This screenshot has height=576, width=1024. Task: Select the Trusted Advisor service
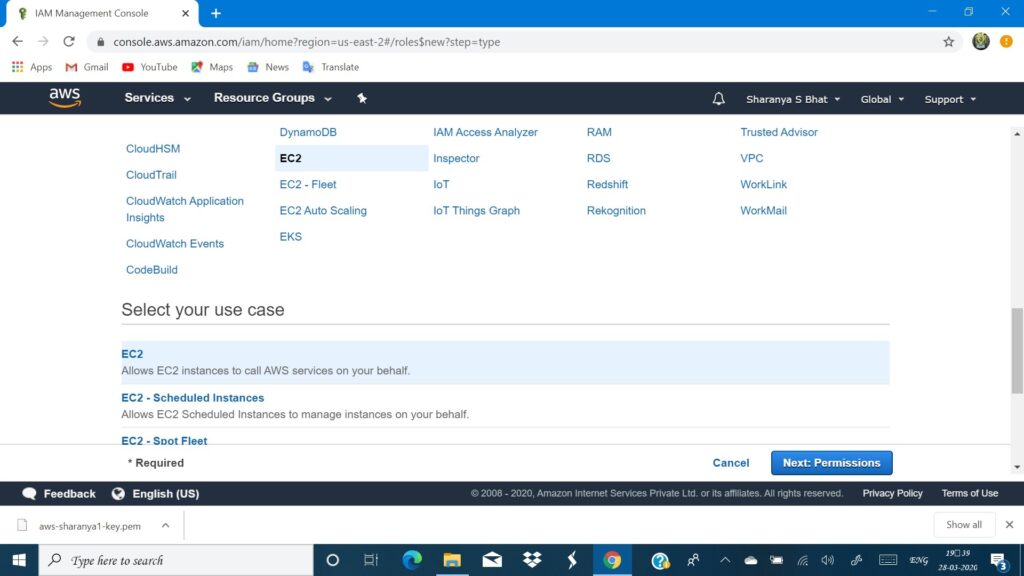point(778,132)
